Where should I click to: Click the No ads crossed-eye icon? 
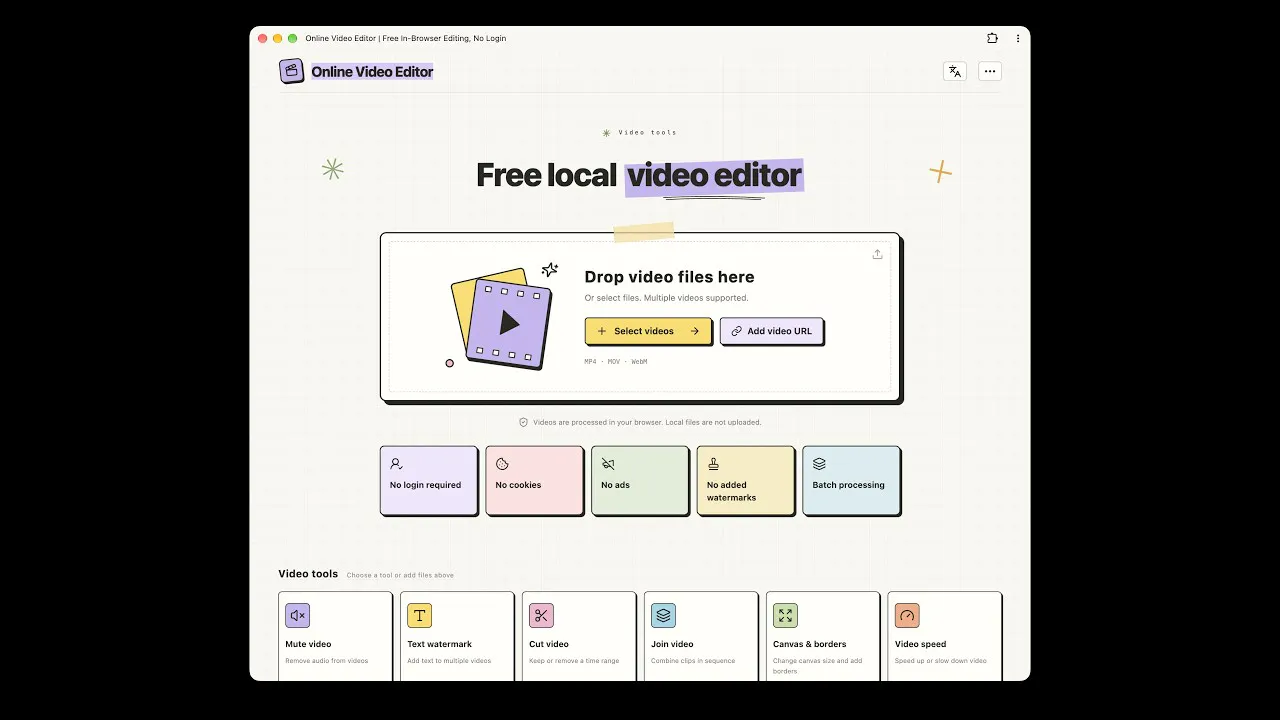coord(608,464)
